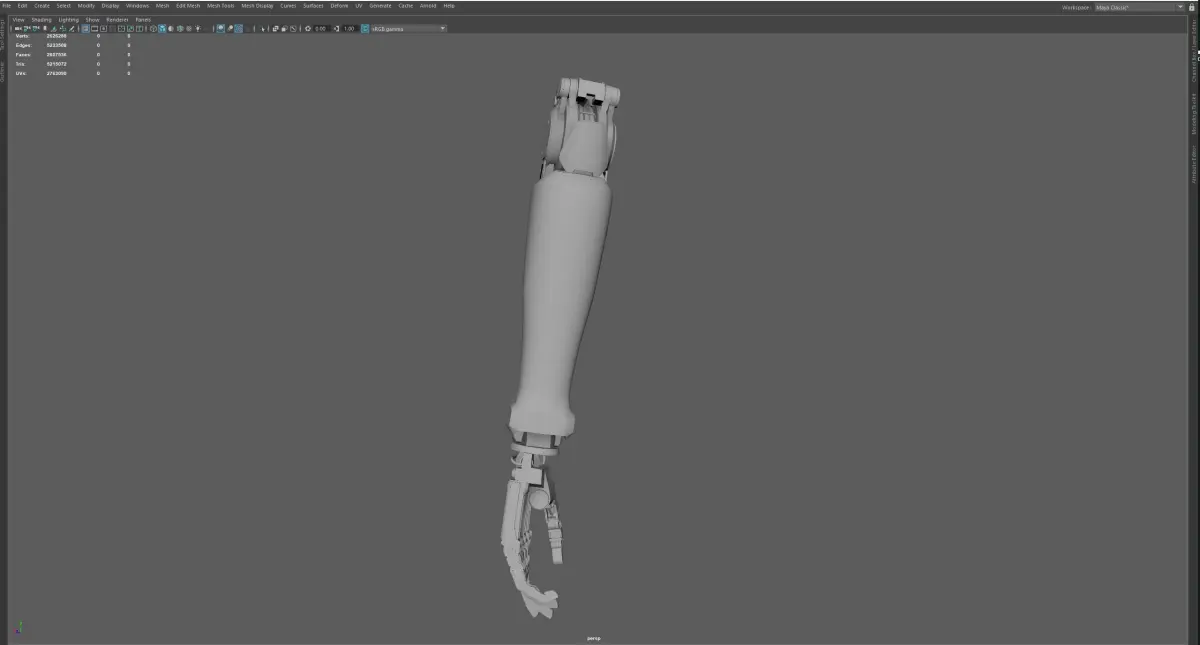The width and height of the screenshot is (1200, 645).
Task: Click X-Ray Active Components icon
Action: pos(285,28)
